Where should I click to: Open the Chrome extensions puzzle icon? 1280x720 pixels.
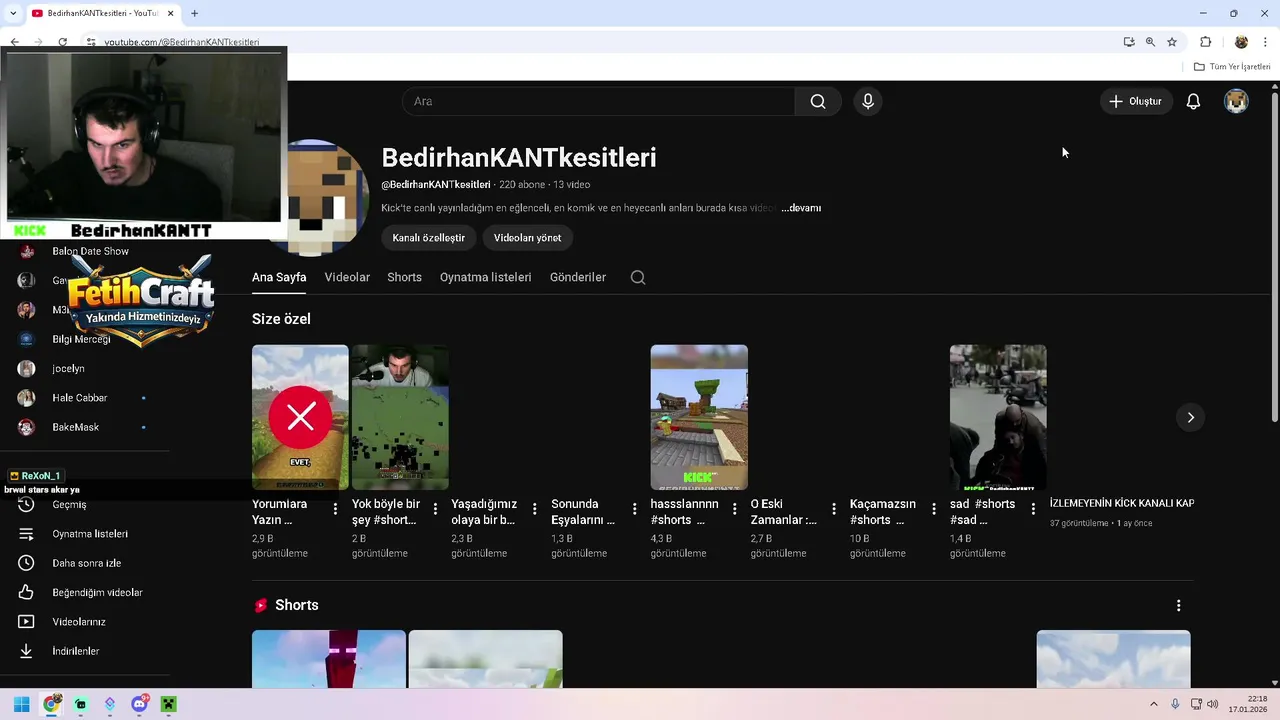click(1205, 42)
